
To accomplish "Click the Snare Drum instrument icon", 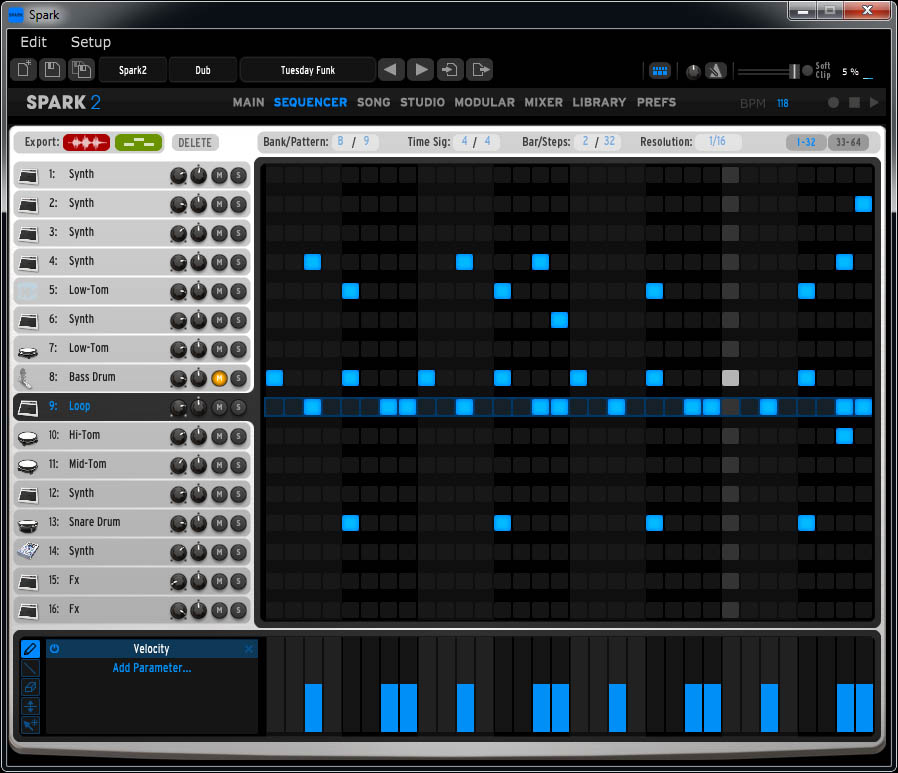I will point(29,523).
